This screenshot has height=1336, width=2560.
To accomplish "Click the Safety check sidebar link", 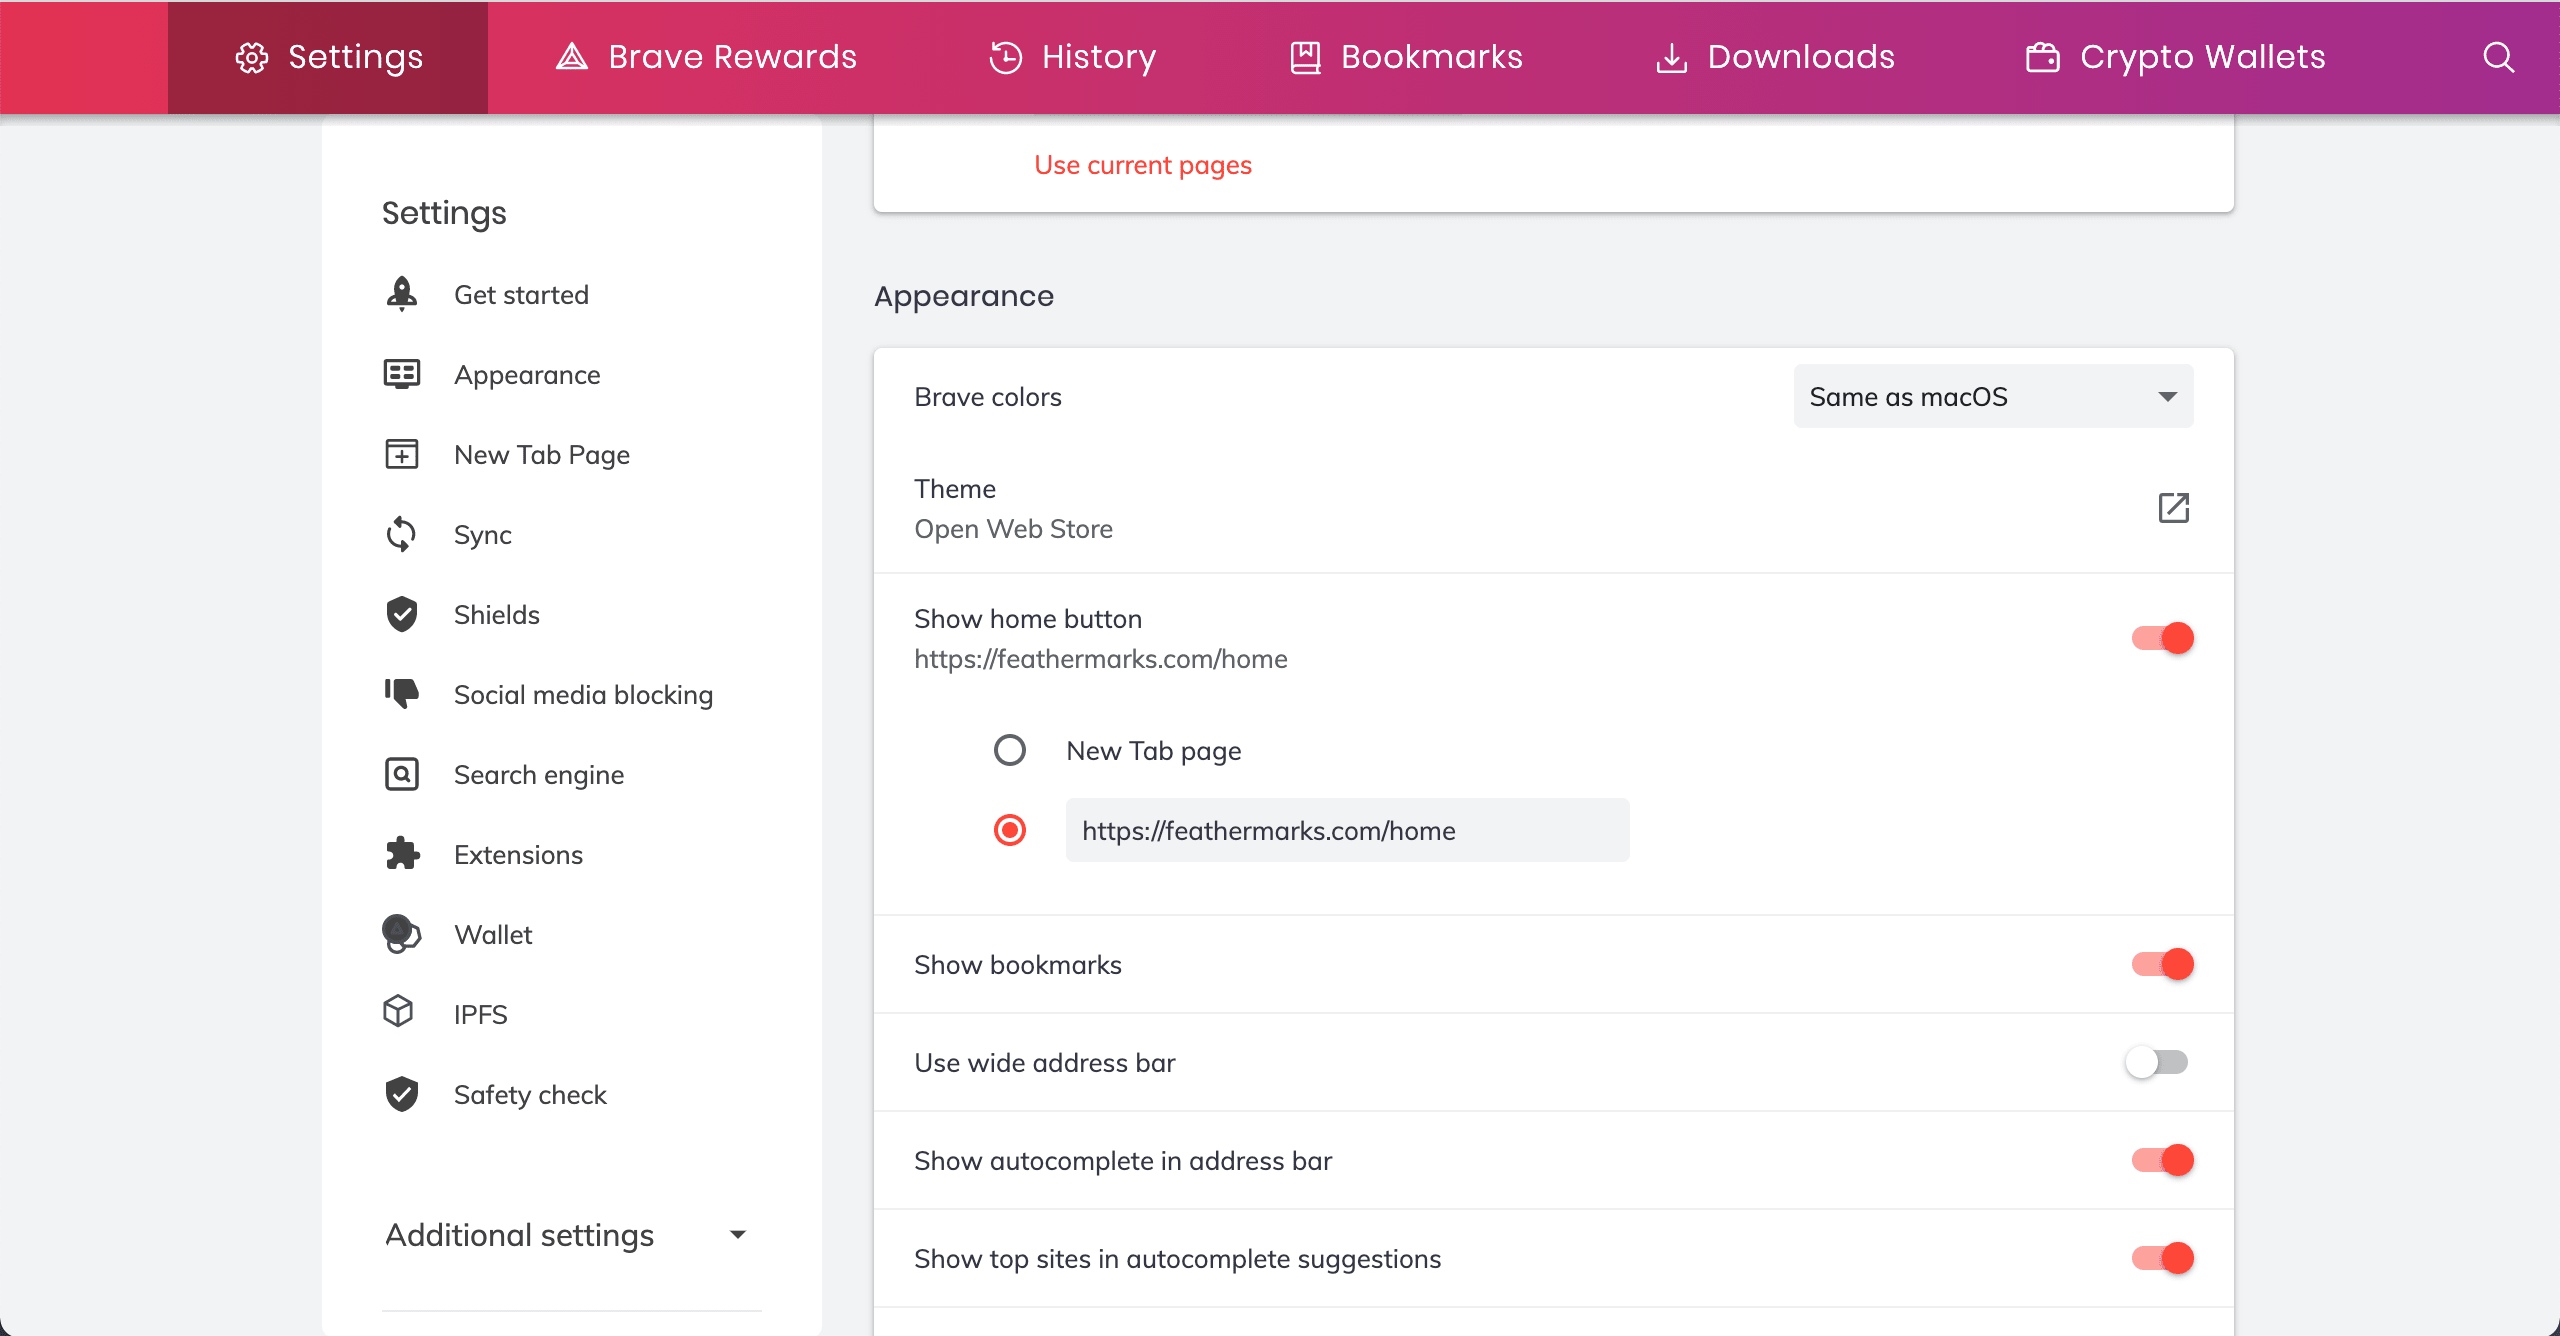I will tap(529, 1094).
